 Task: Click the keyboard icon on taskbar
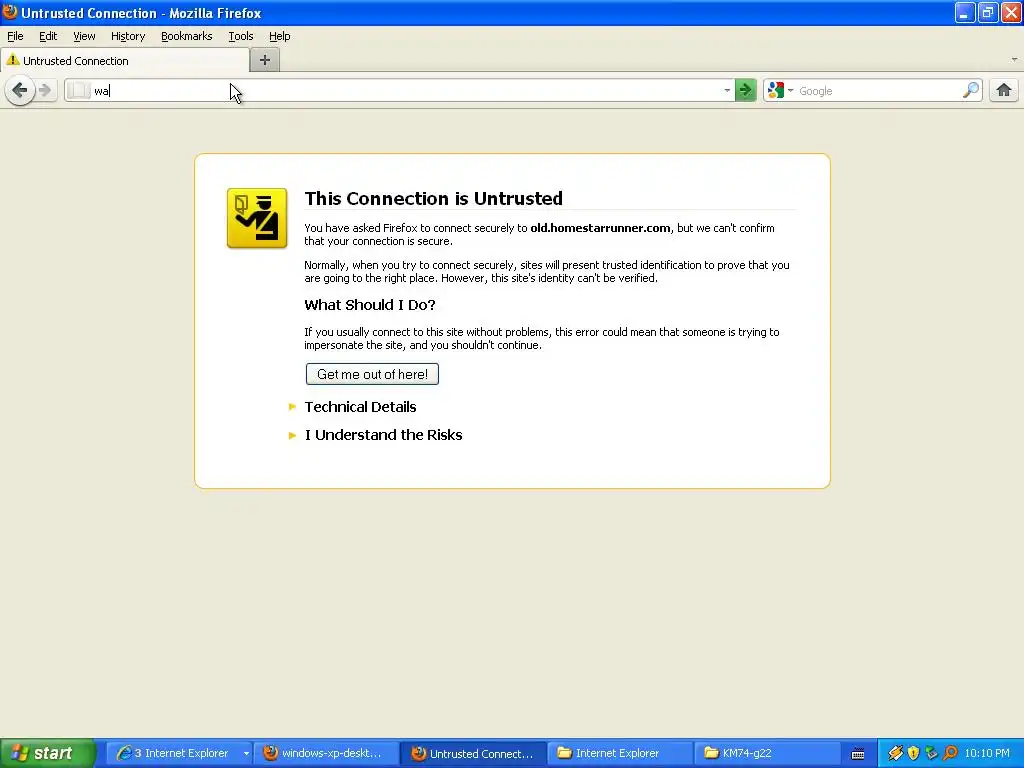pos(858,754)
